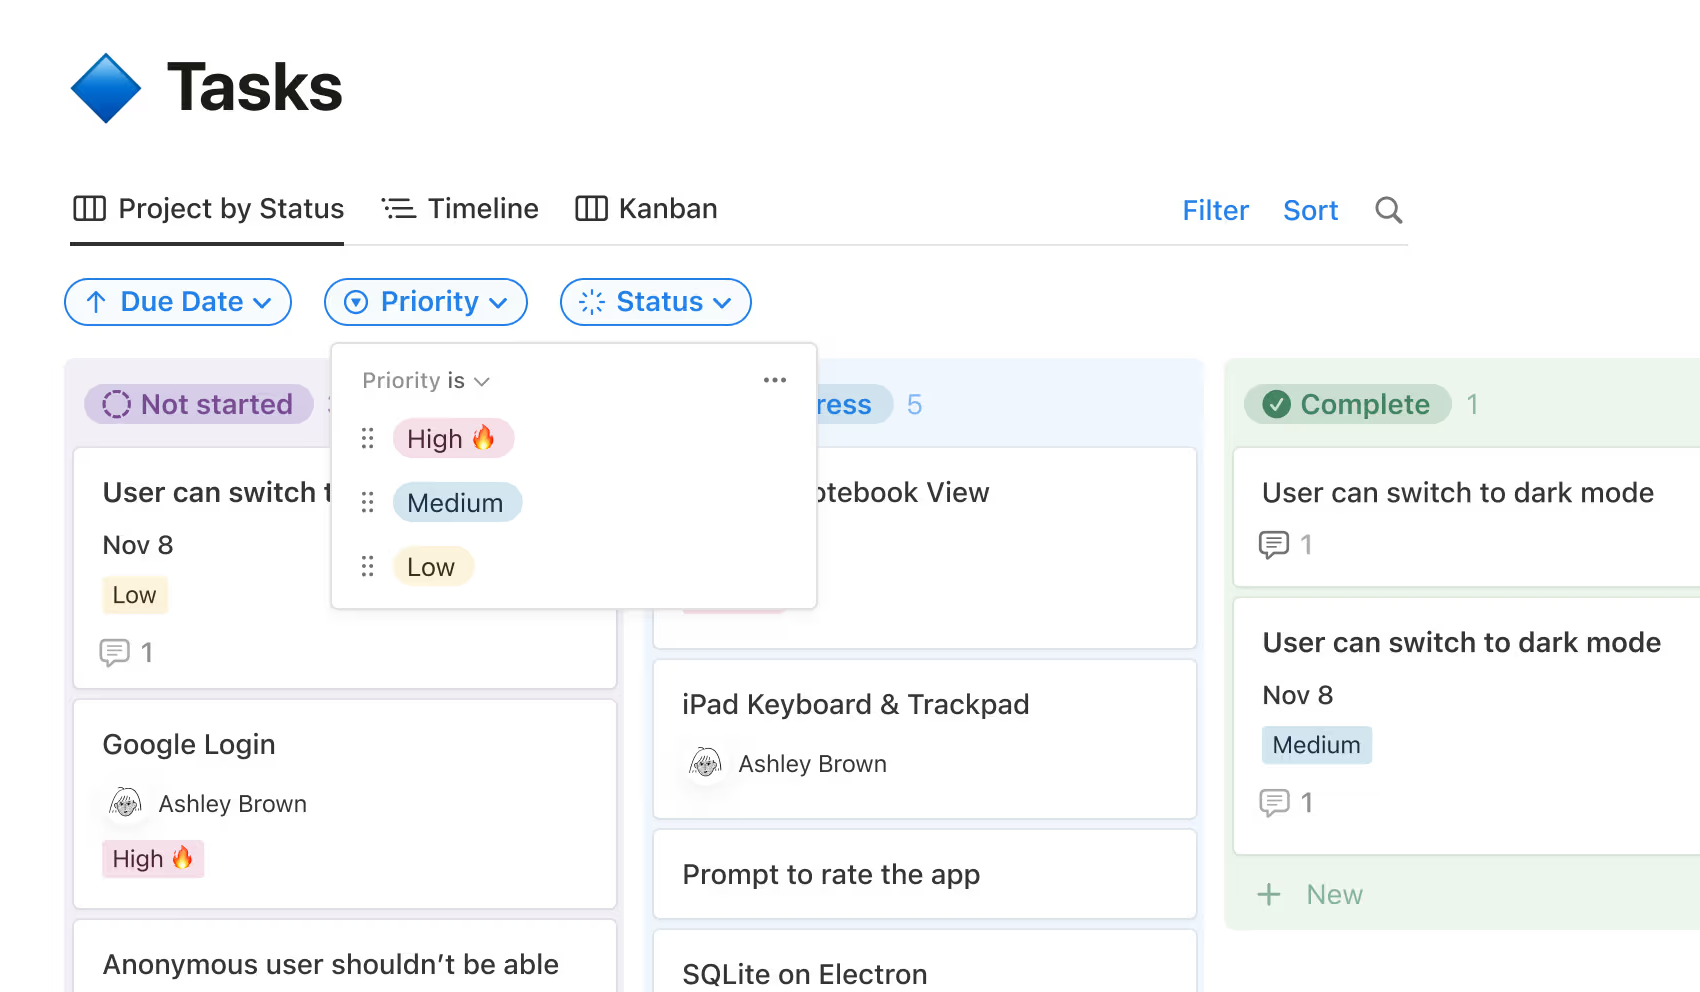Screen dimensions: 1700x992
Task: Click Ashley Brown avatar on Google Login card
Action: (126, 803)
